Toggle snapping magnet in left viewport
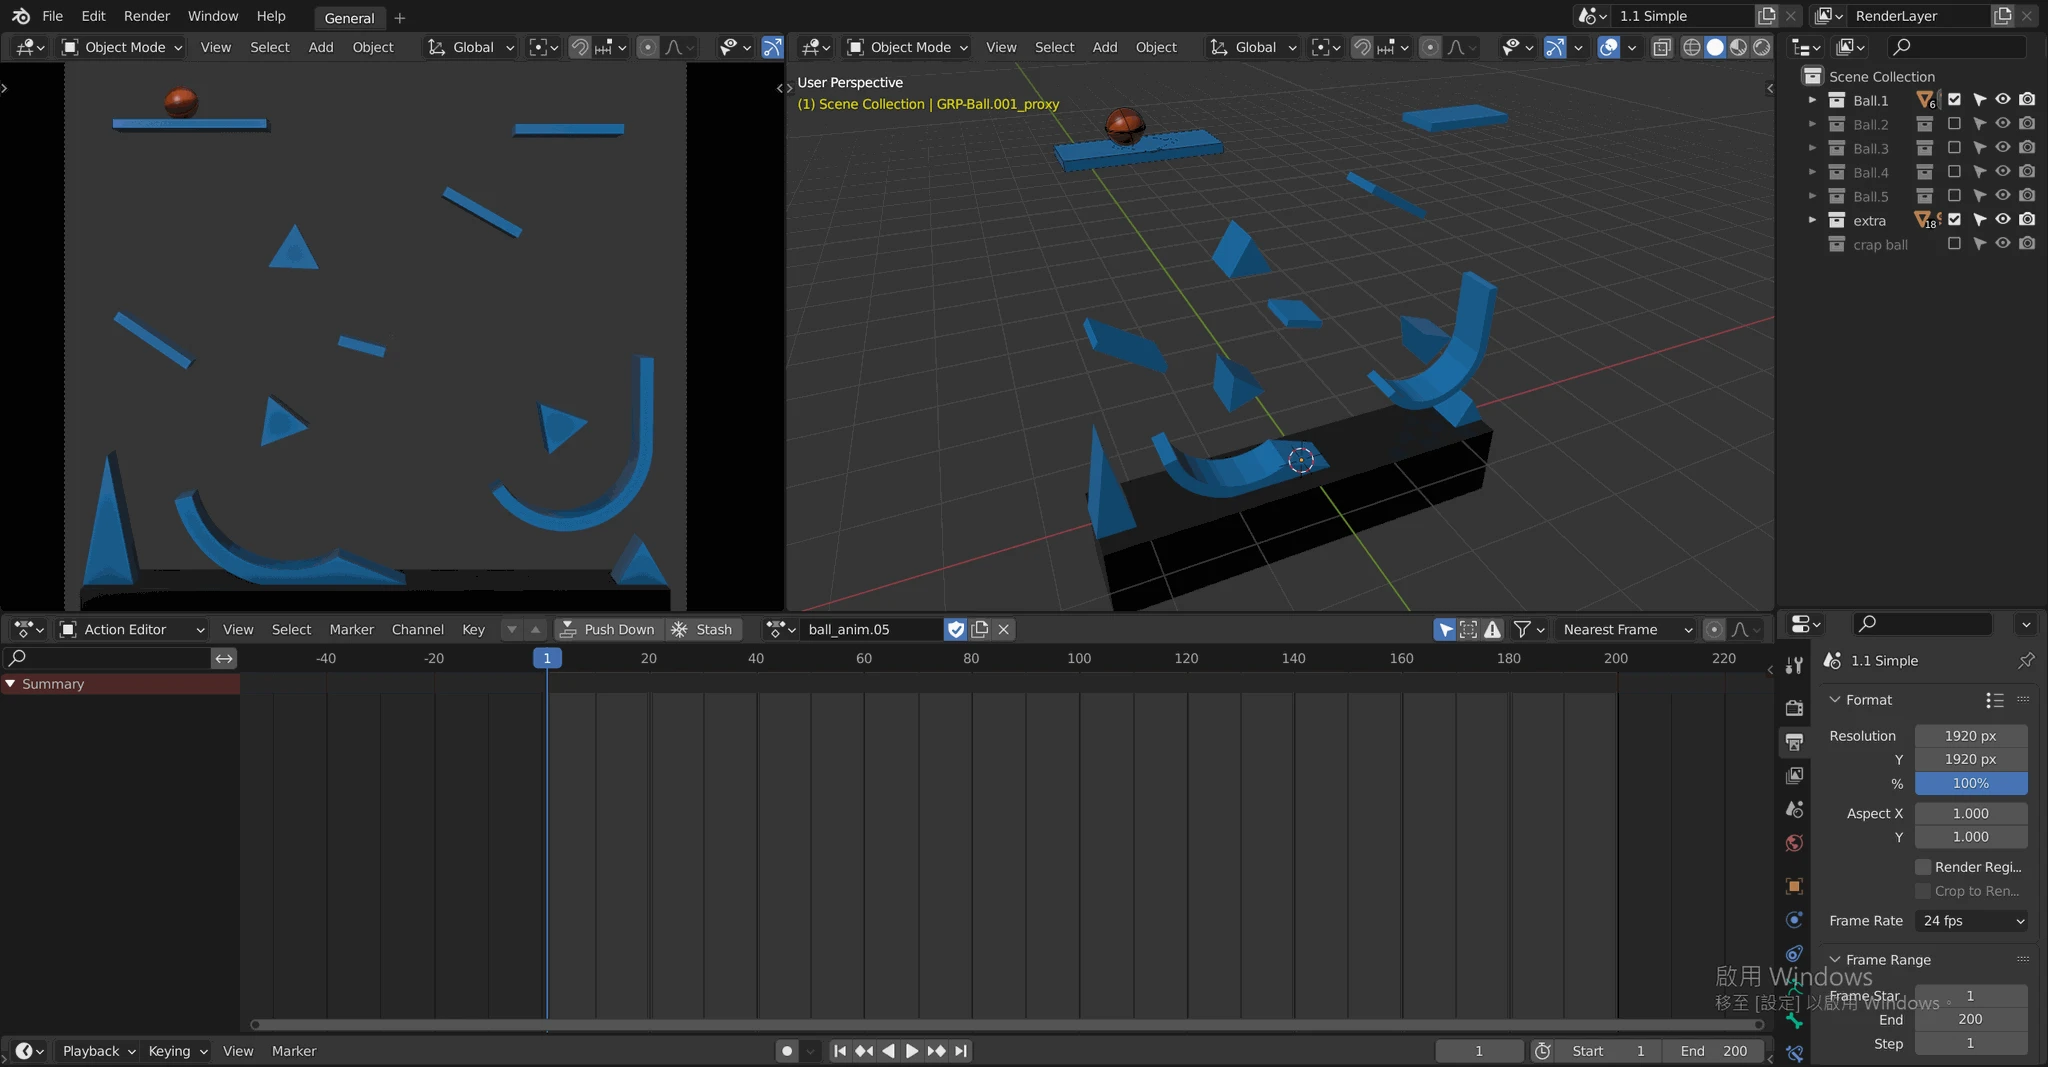This screenshot has width=2048, height=1067. tap(580, 47)
